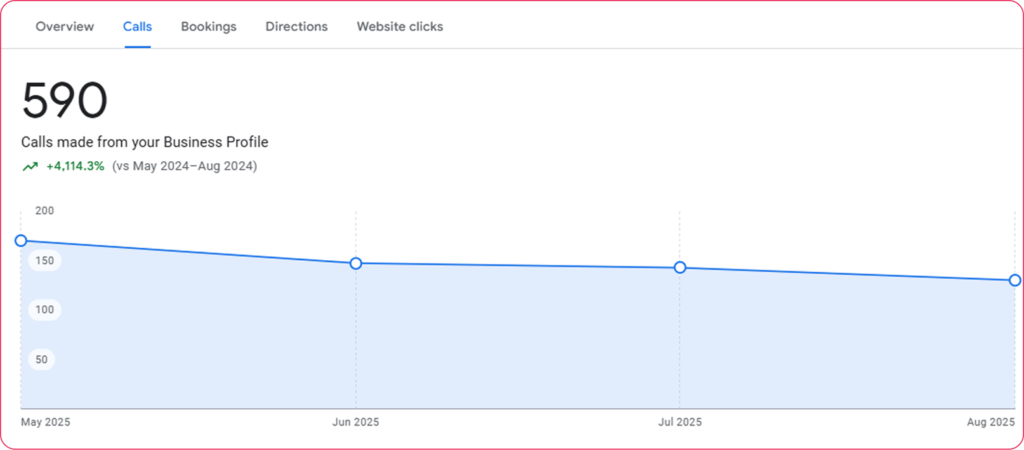Click the Calls made from your Business Profile heading
The image size is (1024, 450).
click(145, 143)
